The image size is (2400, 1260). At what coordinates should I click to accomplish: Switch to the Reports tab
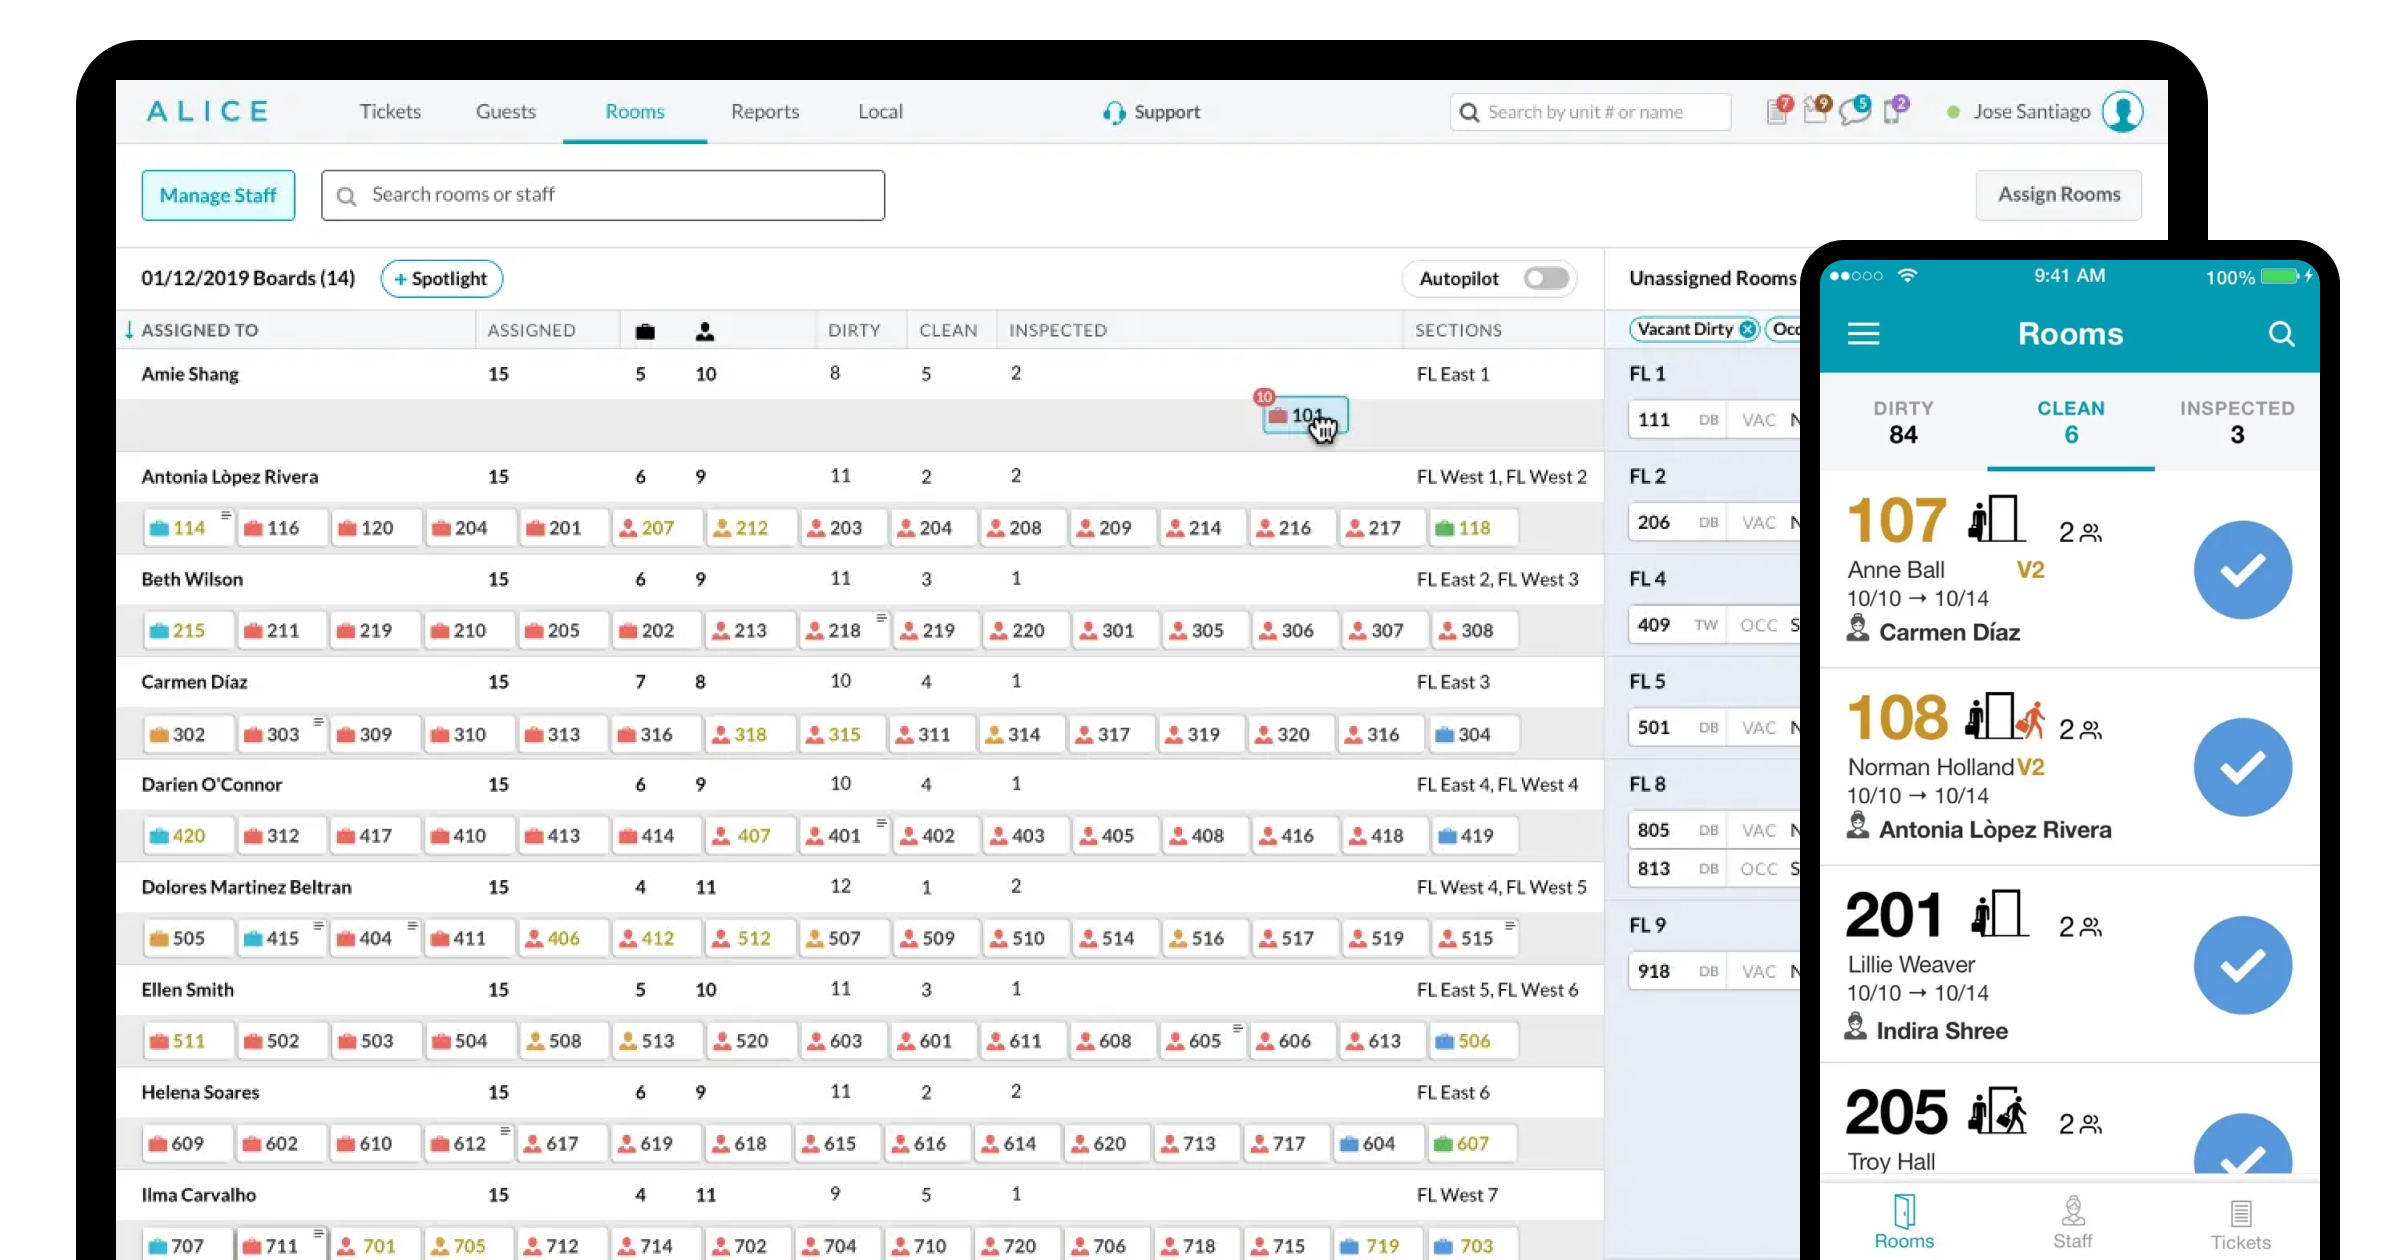tap(764, 112)
